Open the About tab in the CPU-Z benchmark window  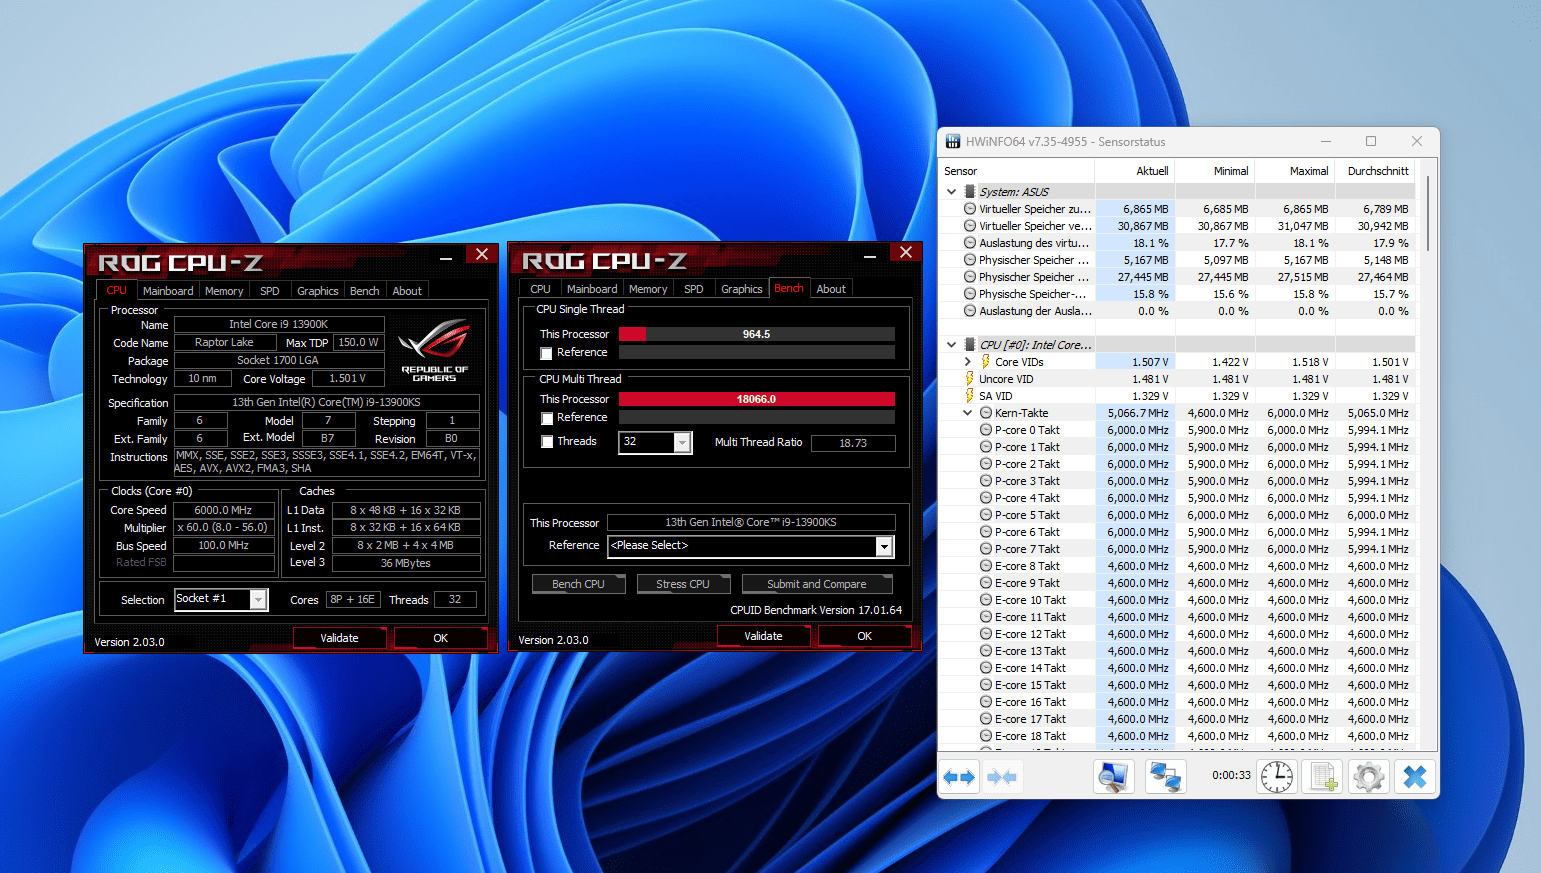pos(831,289)
